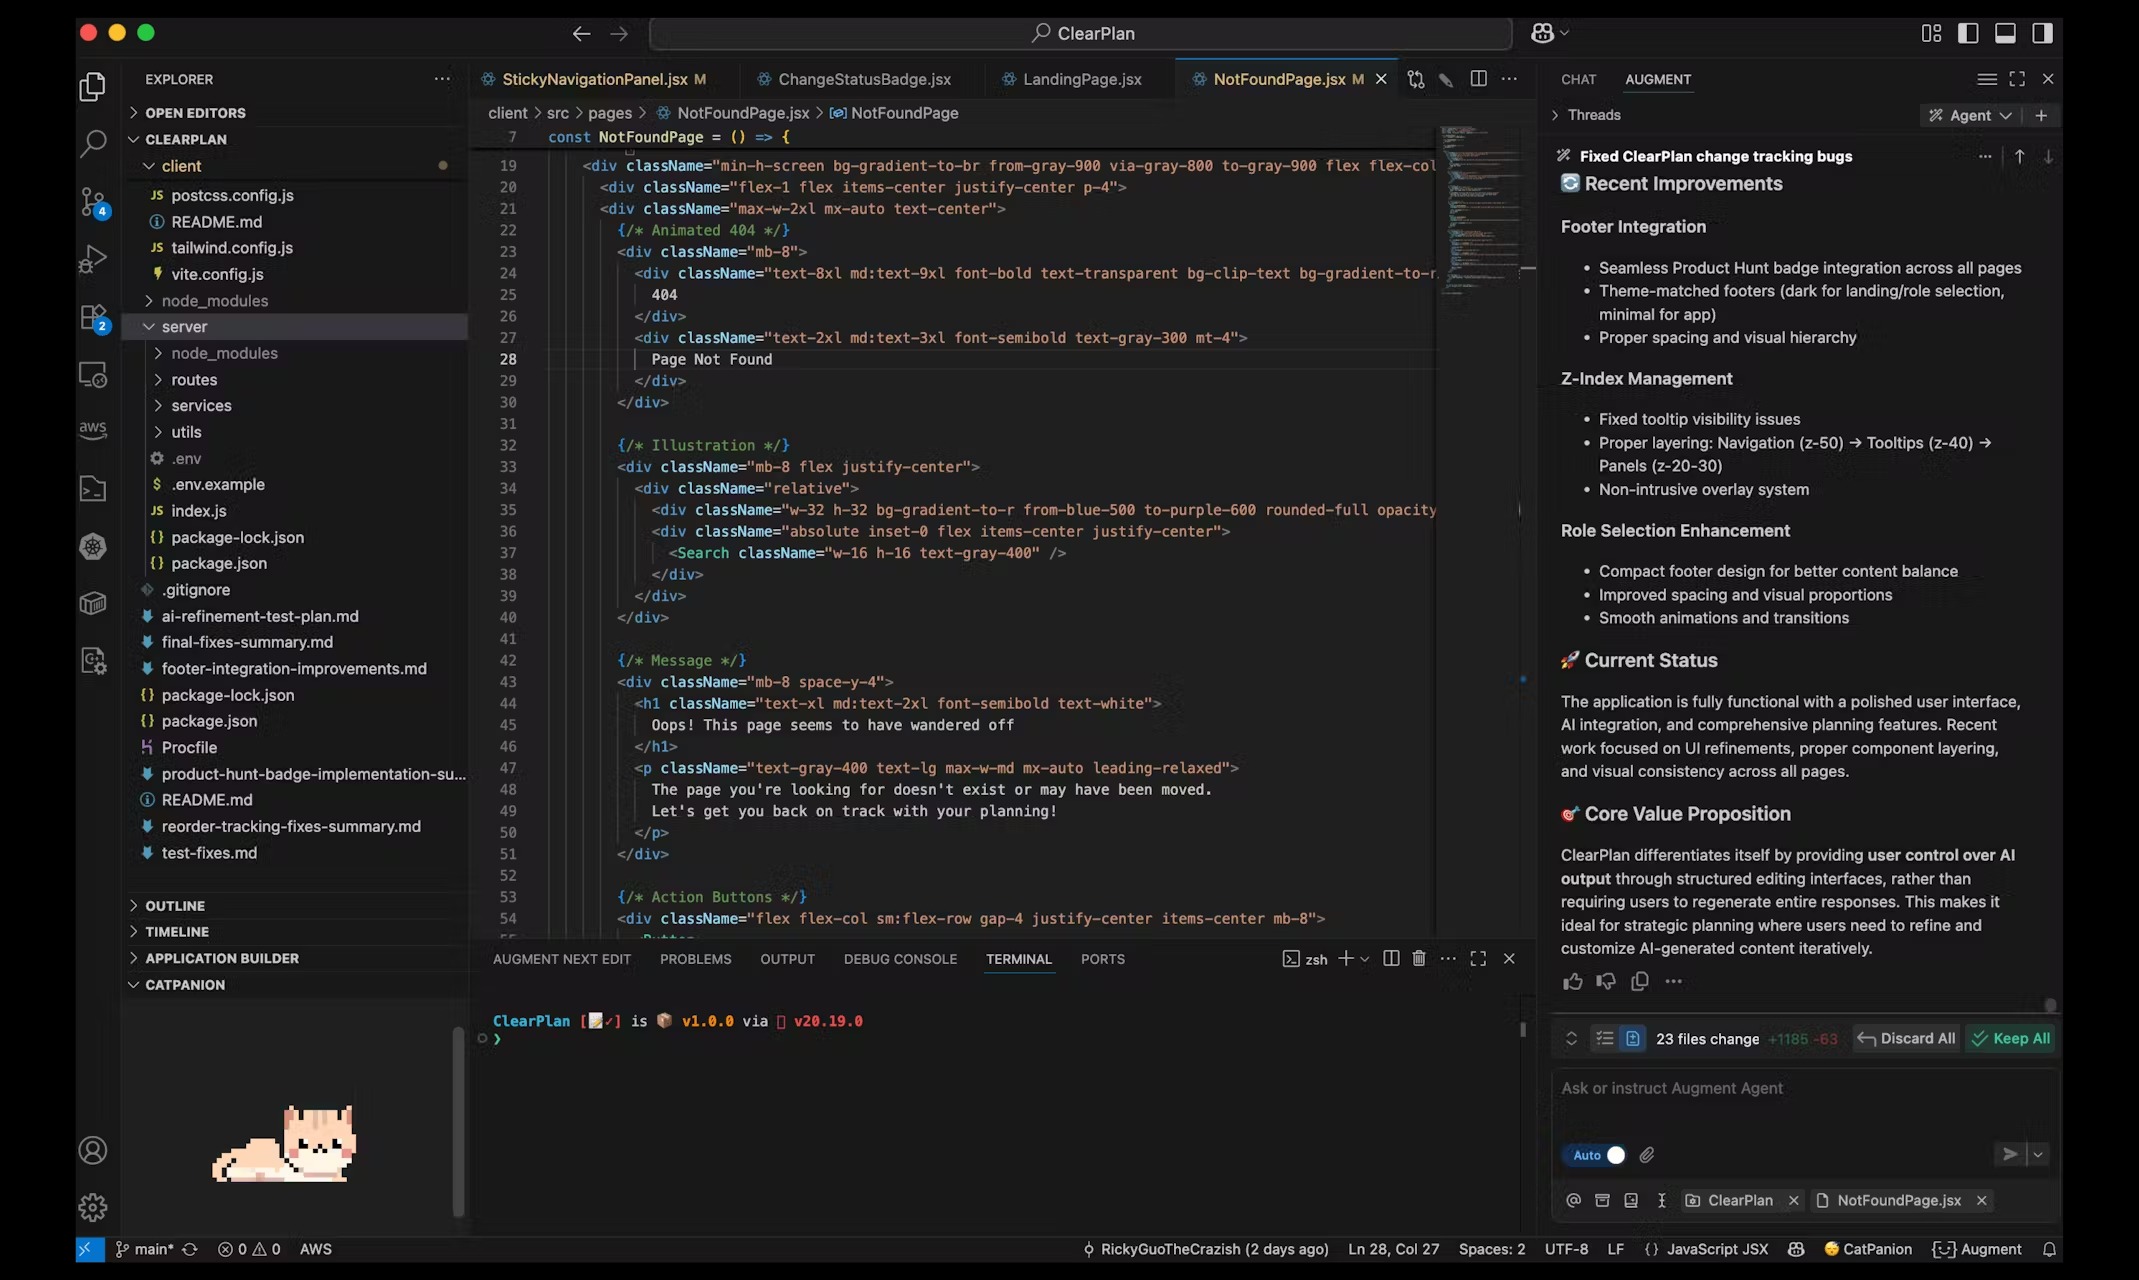The image size is (2139, 1280).
Task: Kill the terminal with the trash icon
Action: point(1418,959)
